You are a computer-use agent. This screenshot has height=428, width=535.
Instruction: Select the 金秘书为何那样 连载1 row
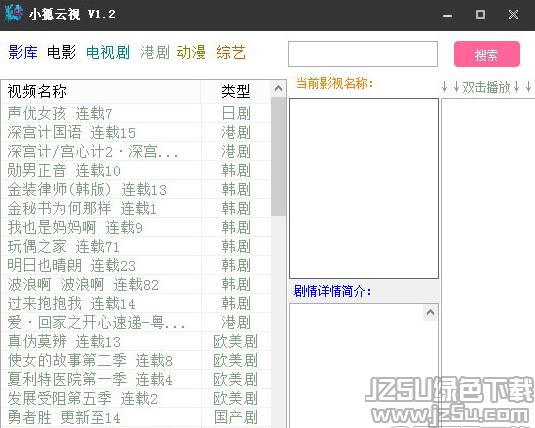pyautogui.click(x=136, y=208)
